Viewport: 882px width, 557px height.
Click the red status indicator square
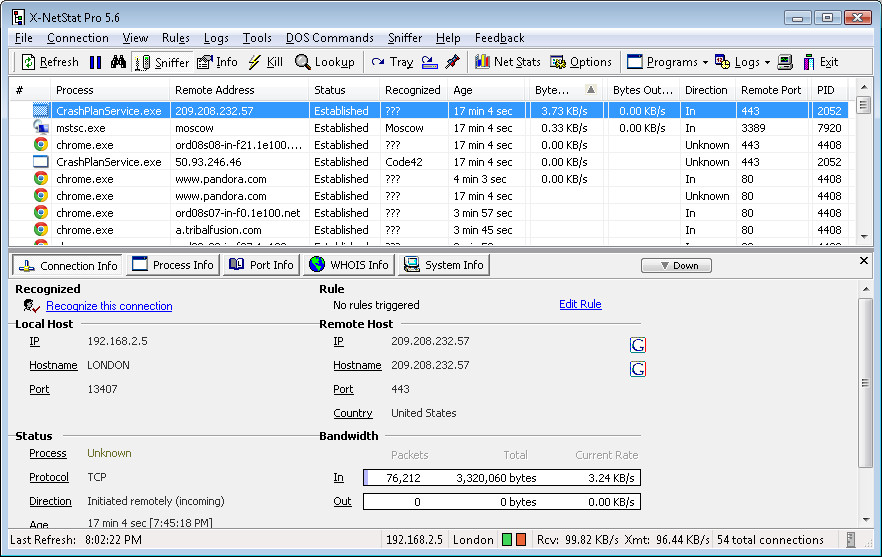click(x=521, y=540)
